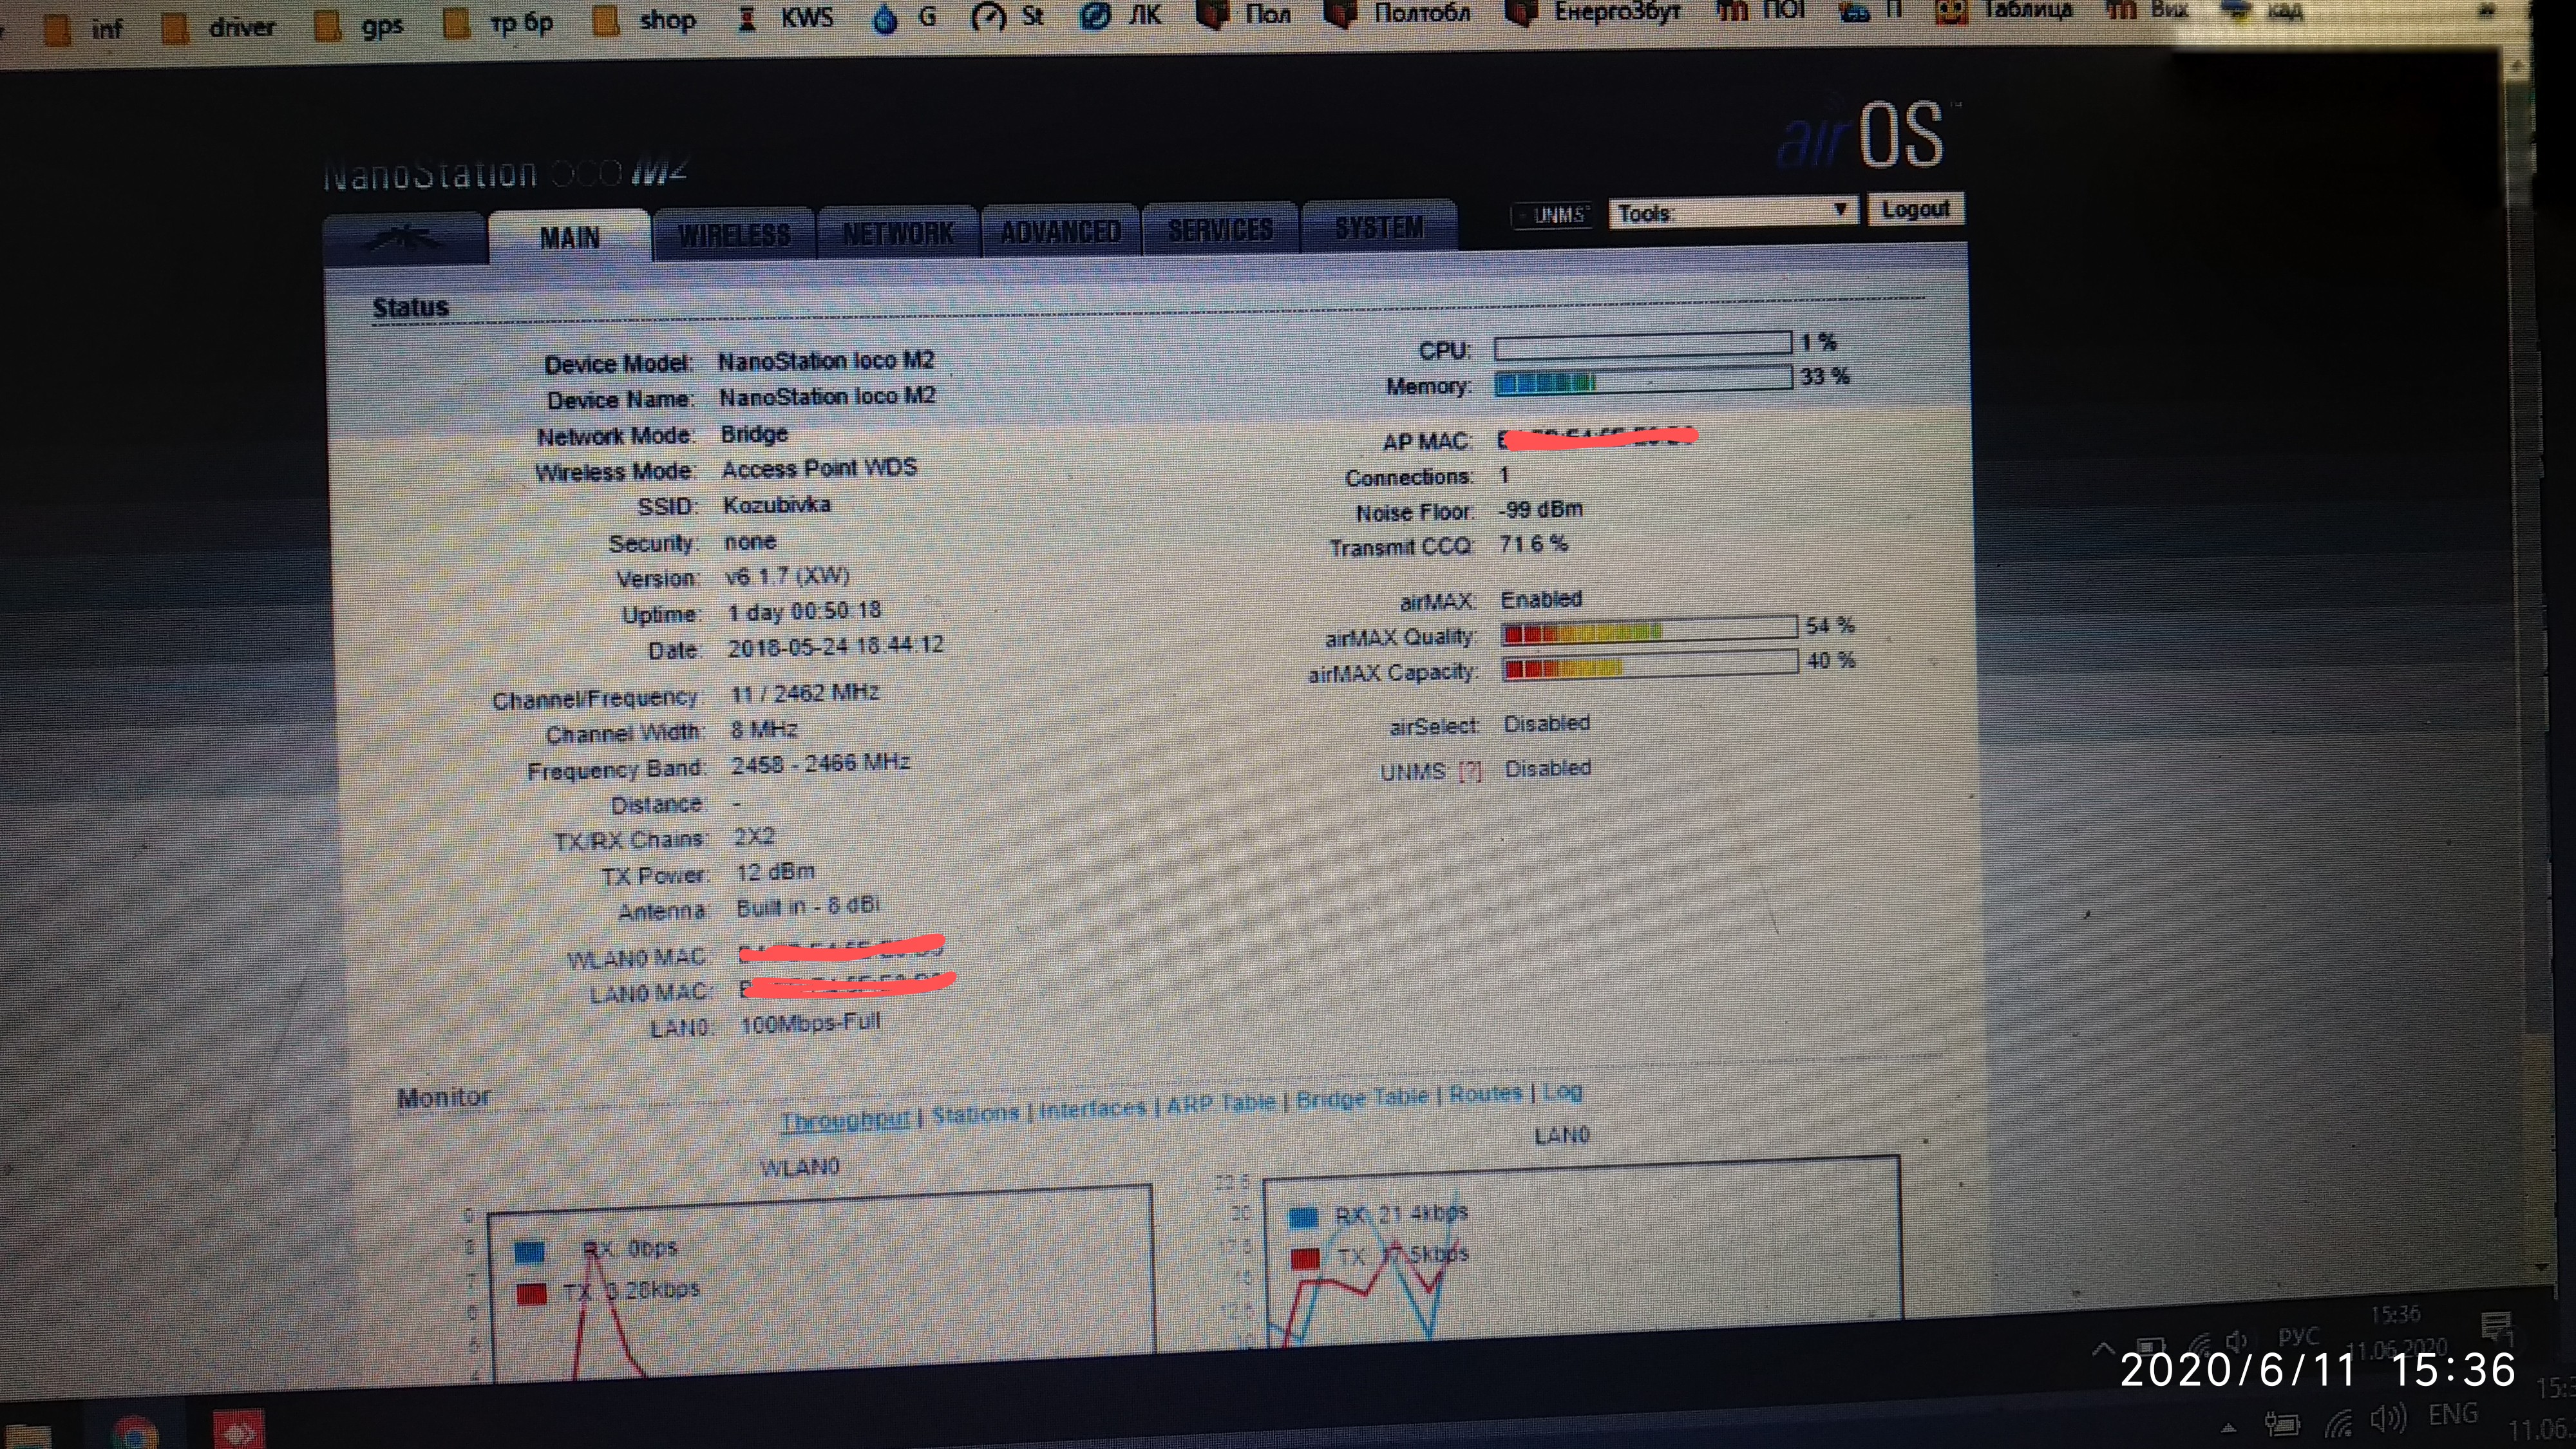Click the UNMS [?] help link
The height and width of the screenshot is (1449, 2576).
pos(1469,771)
